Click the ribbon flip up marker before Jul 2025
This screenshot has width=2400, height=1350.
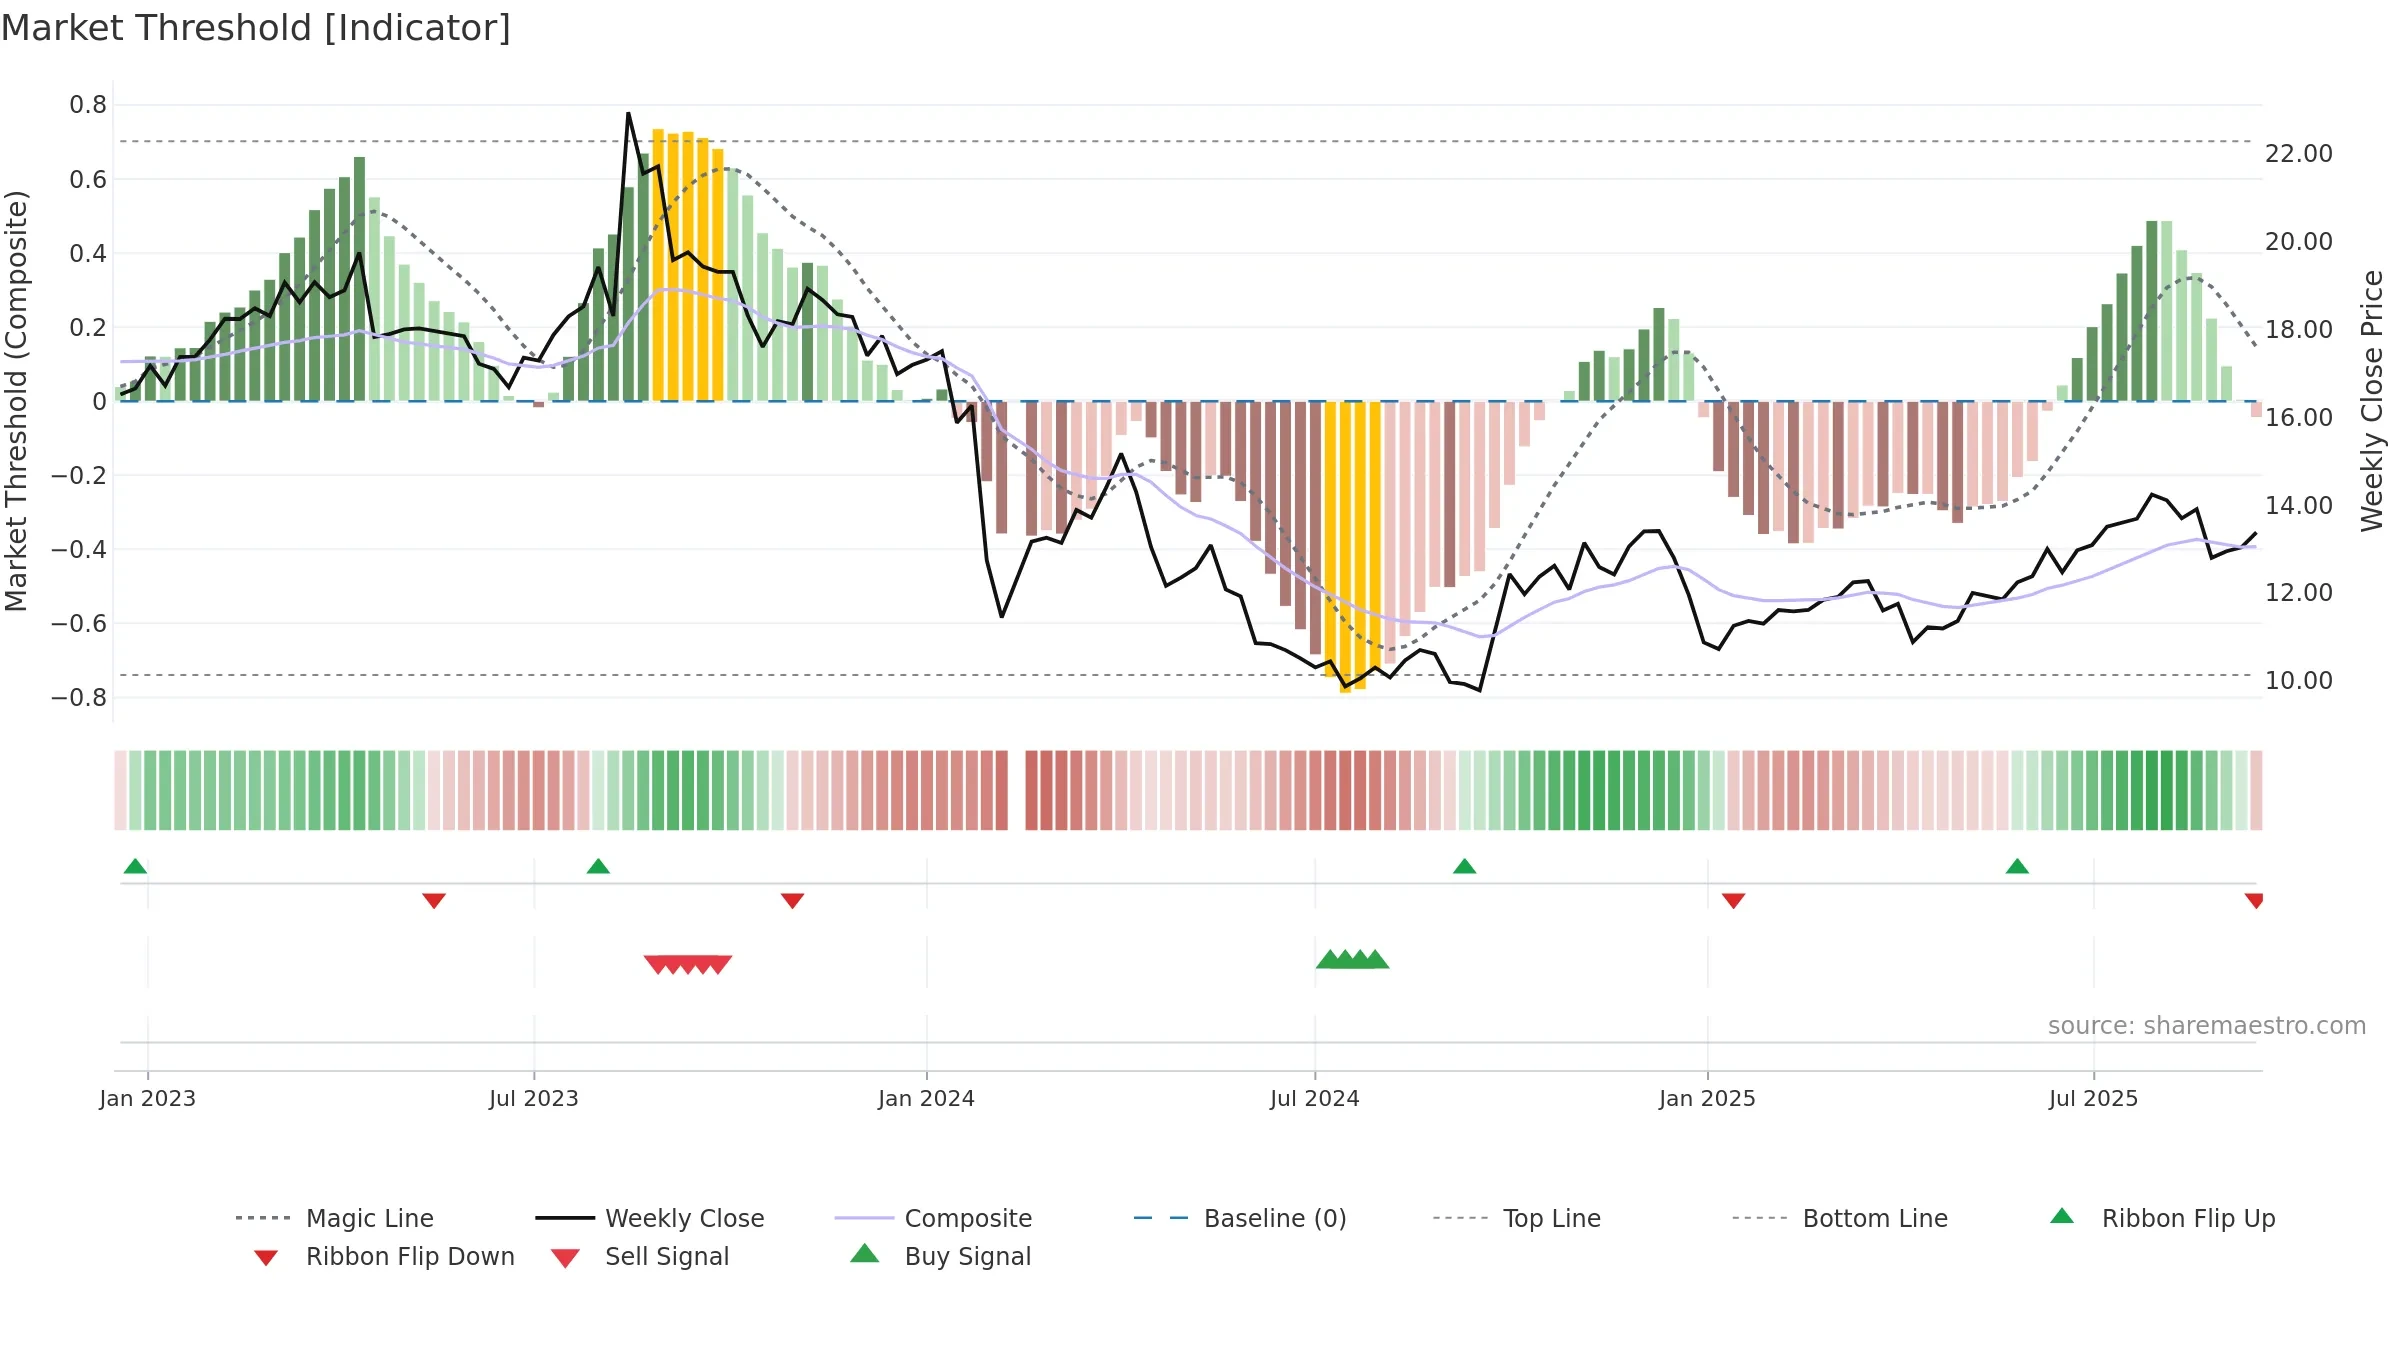(x=2017, y=866)
